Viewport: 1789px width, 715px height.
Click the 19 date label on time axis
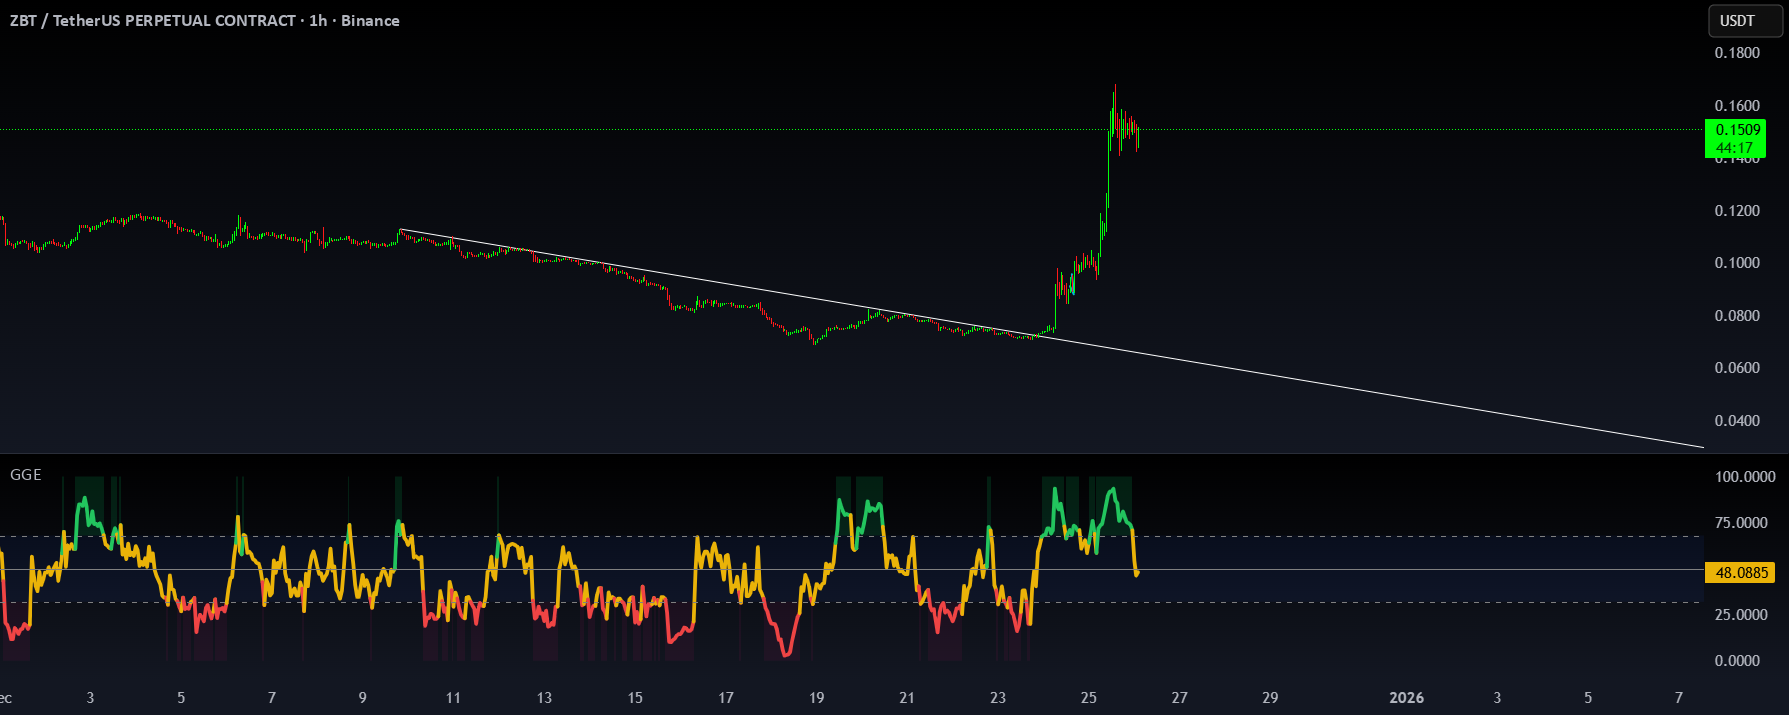point(816,698)
